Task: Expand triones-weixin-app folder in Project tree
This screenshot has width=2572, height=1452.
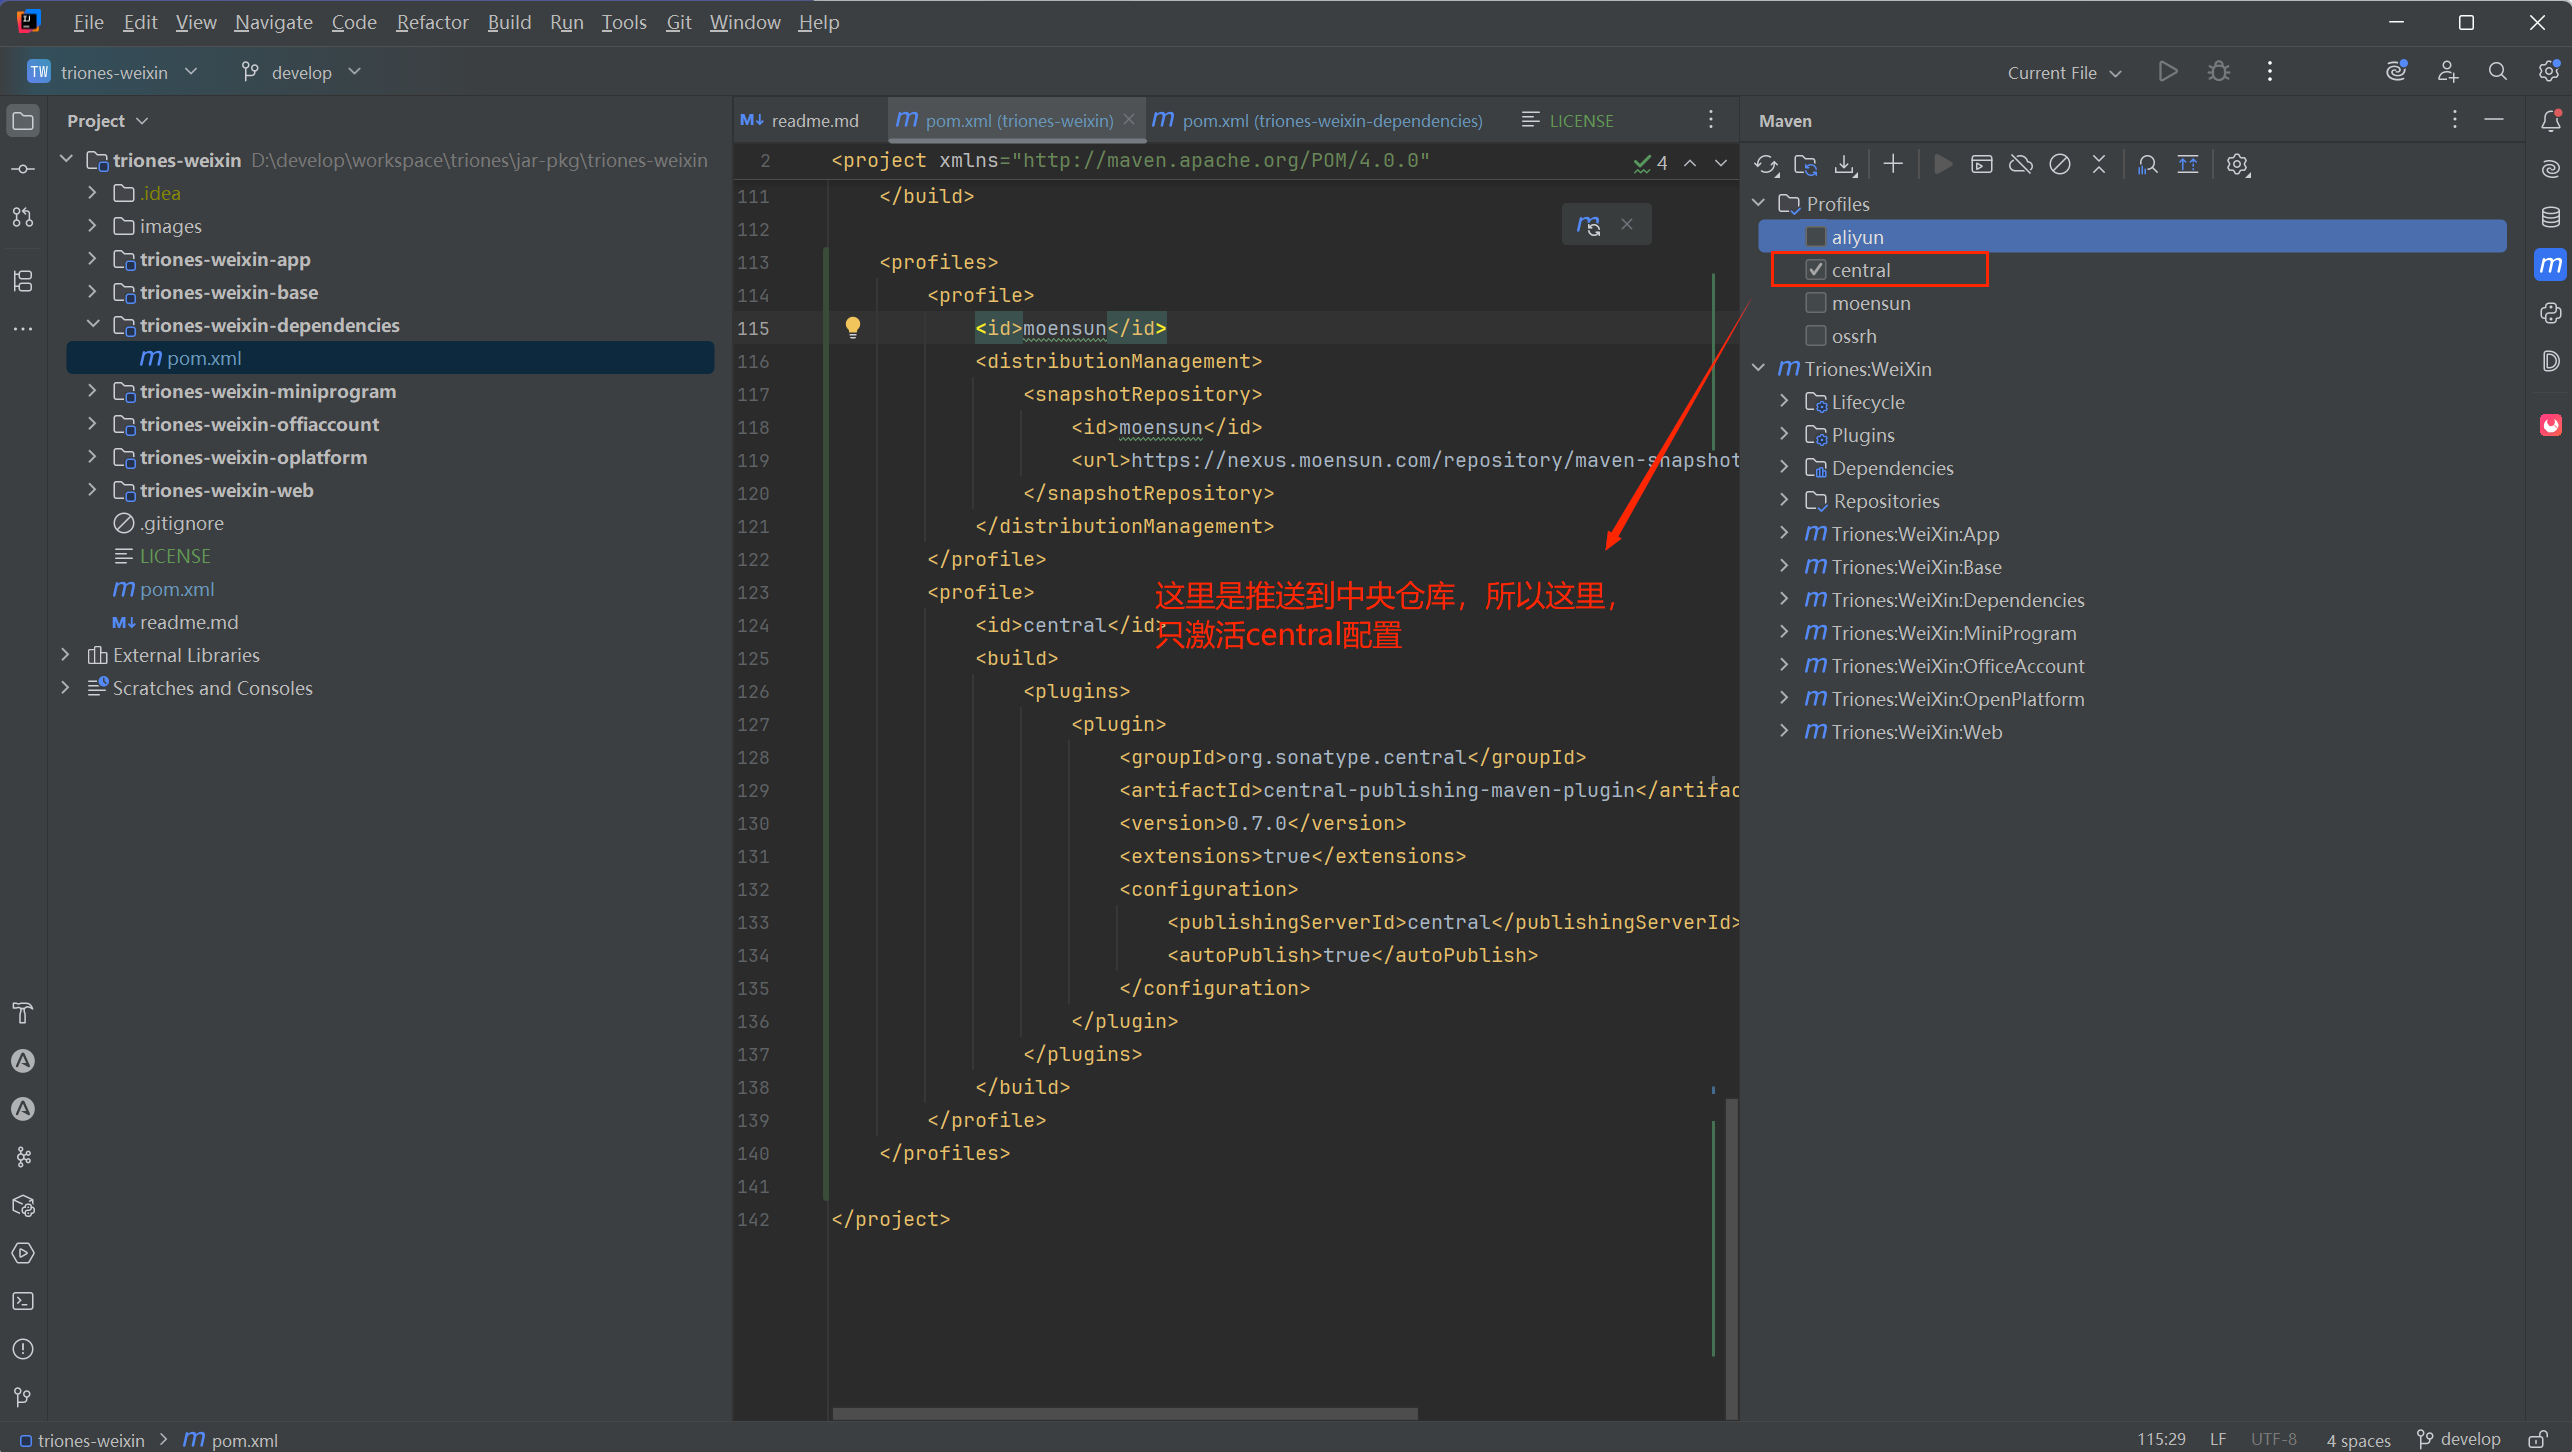Action: pos(92,259)
